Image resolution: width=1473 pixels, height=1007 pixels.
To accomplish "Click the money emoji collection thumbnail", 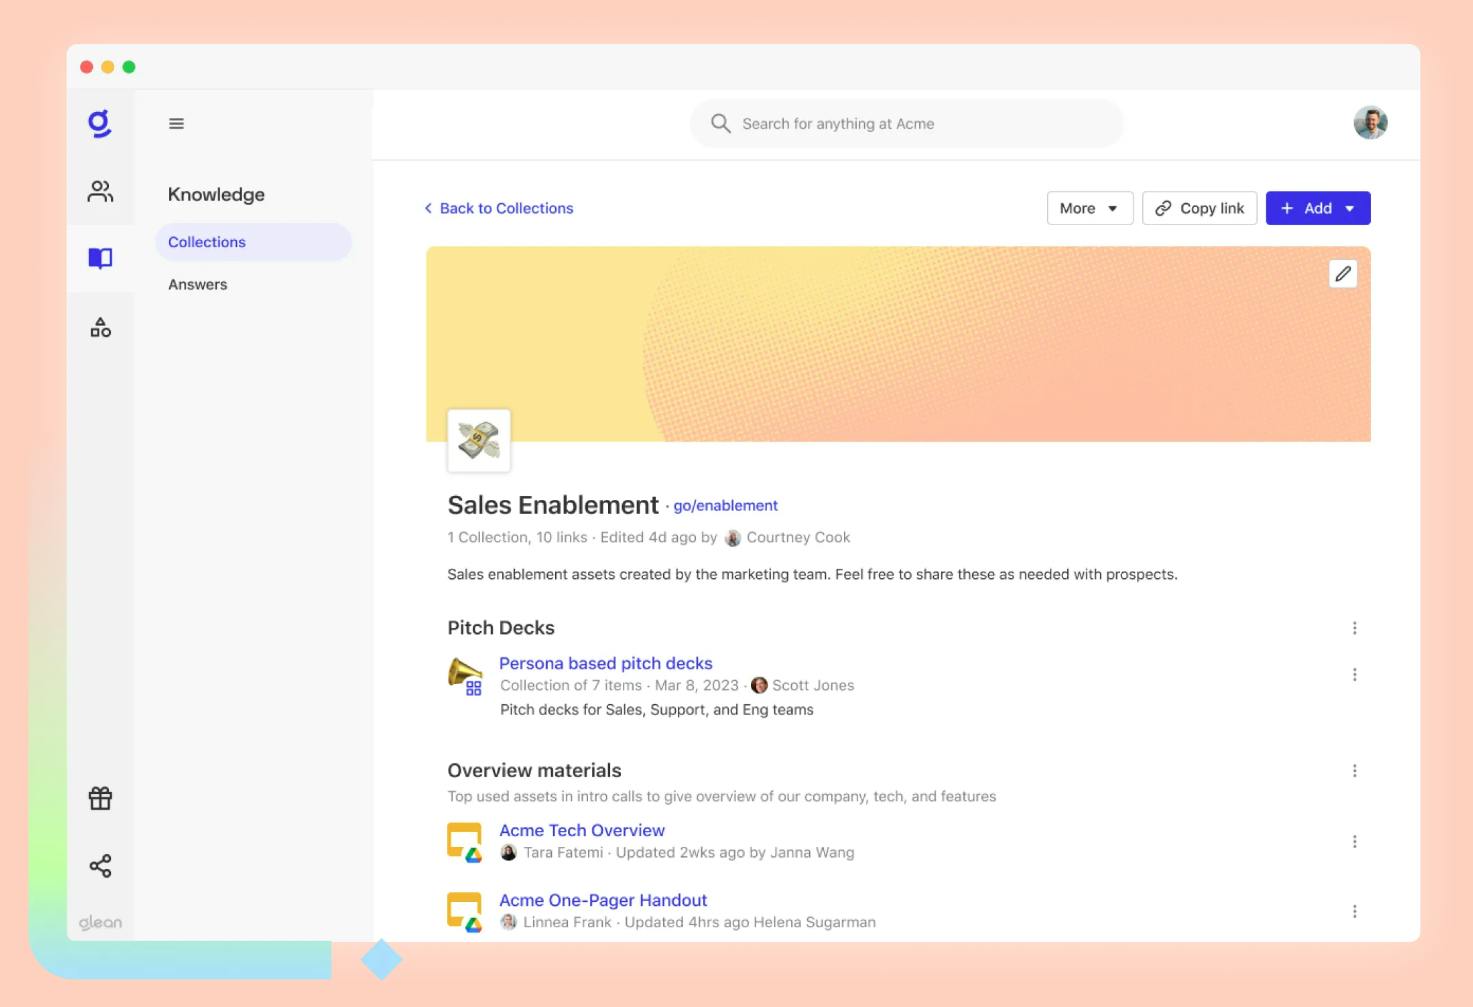I will 479,440.
